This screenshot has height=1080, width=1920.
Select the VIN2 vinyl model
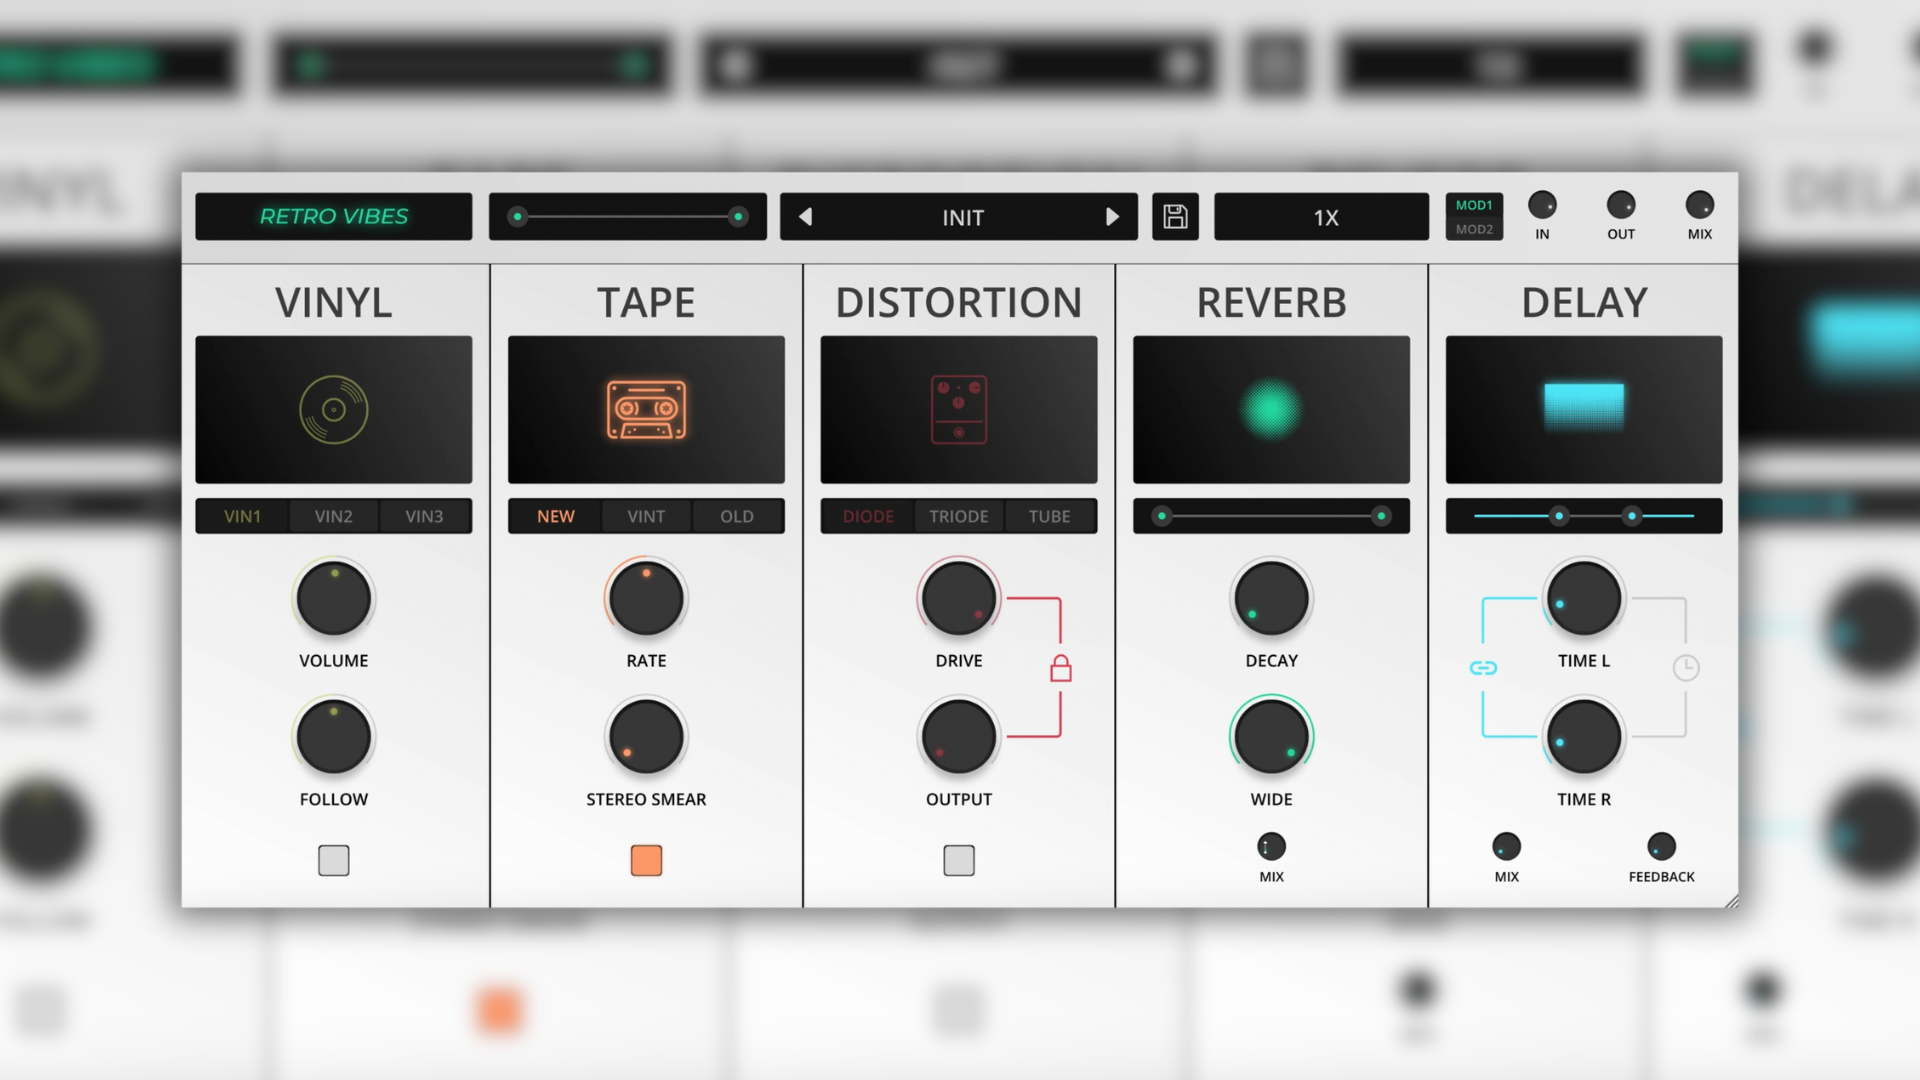tap(333, 516)
